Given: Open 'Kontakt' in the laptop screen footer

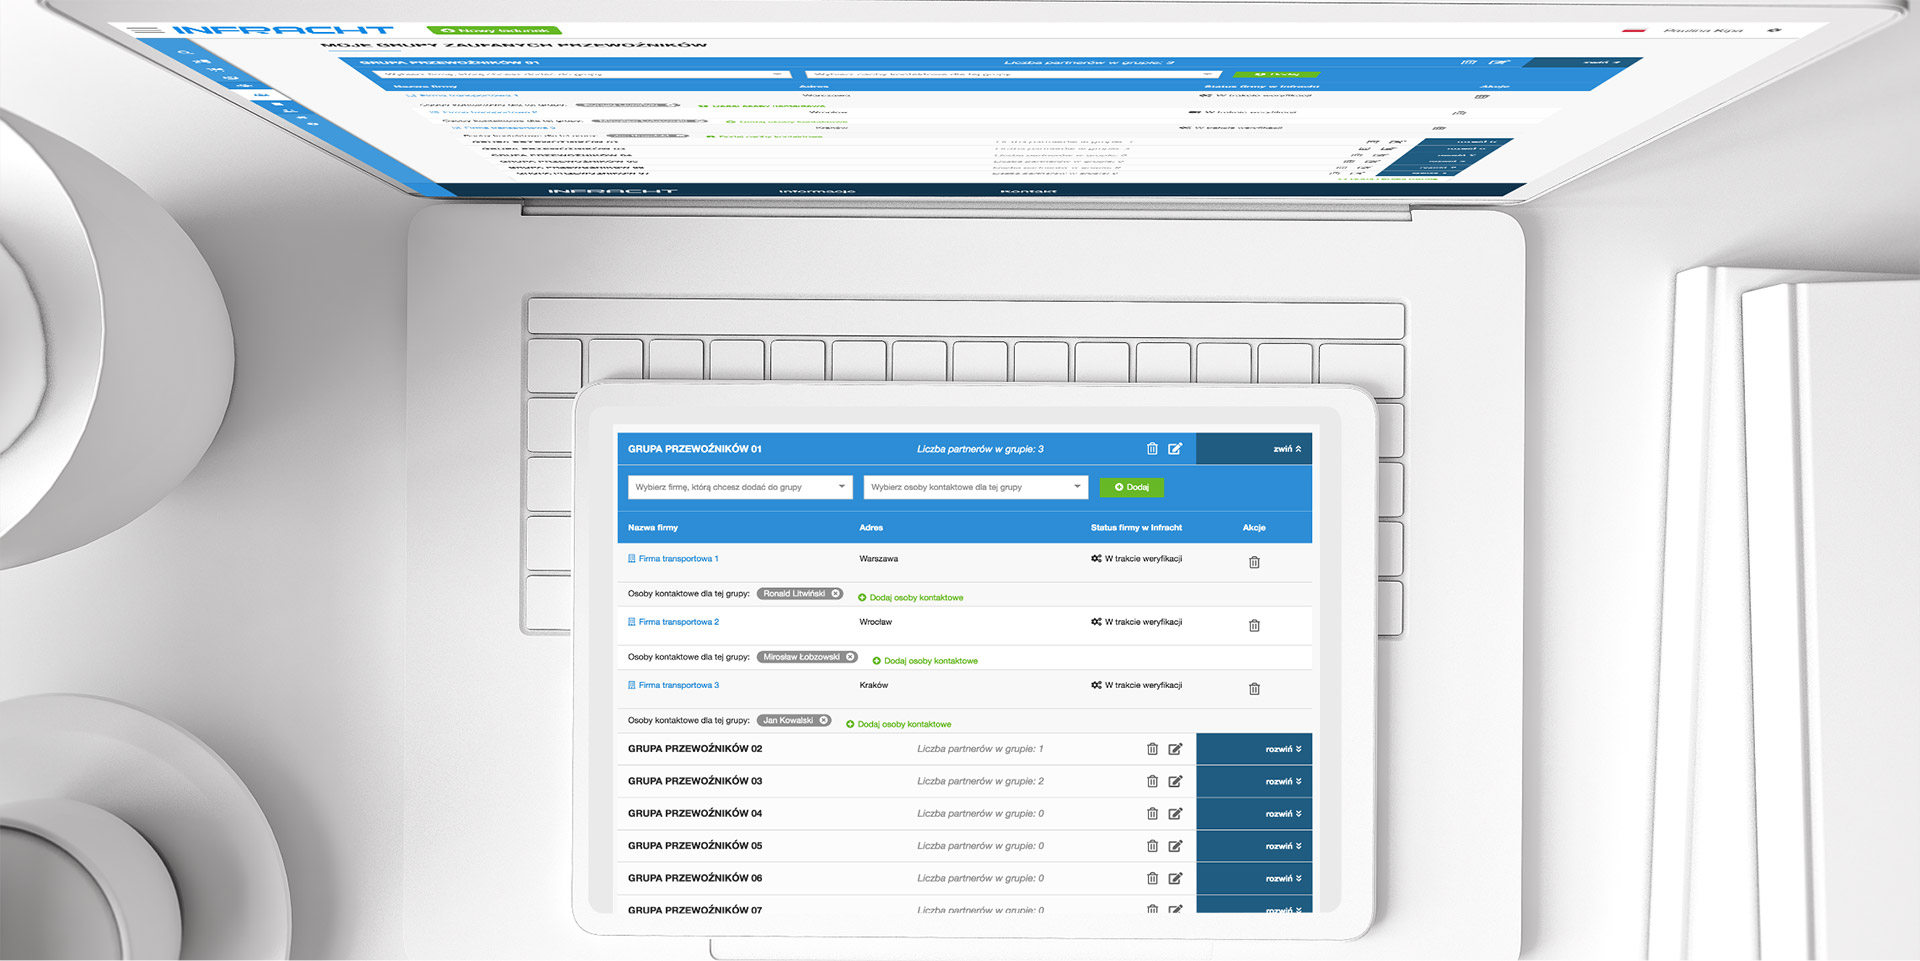Looking at the screenshot, I should [1028, 191].
